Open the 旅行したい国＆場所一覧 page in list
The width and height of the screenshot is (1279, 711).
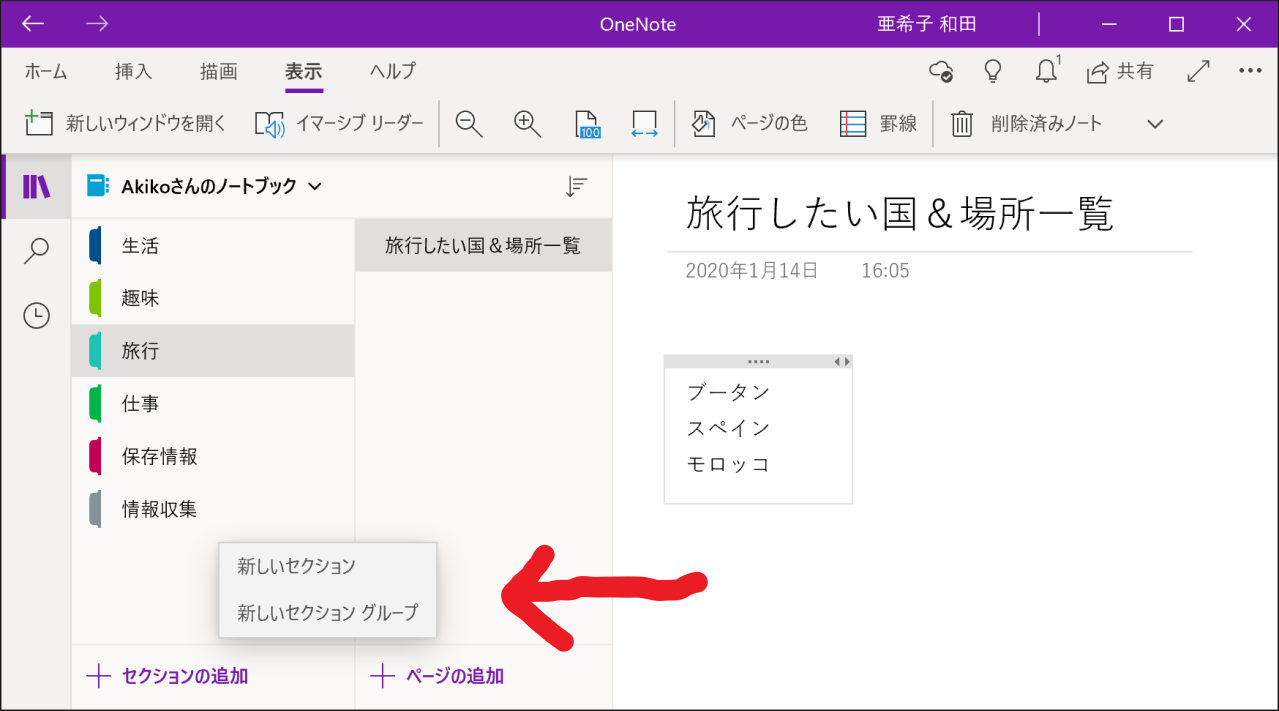pyautogui.click(x=483, y=246)
